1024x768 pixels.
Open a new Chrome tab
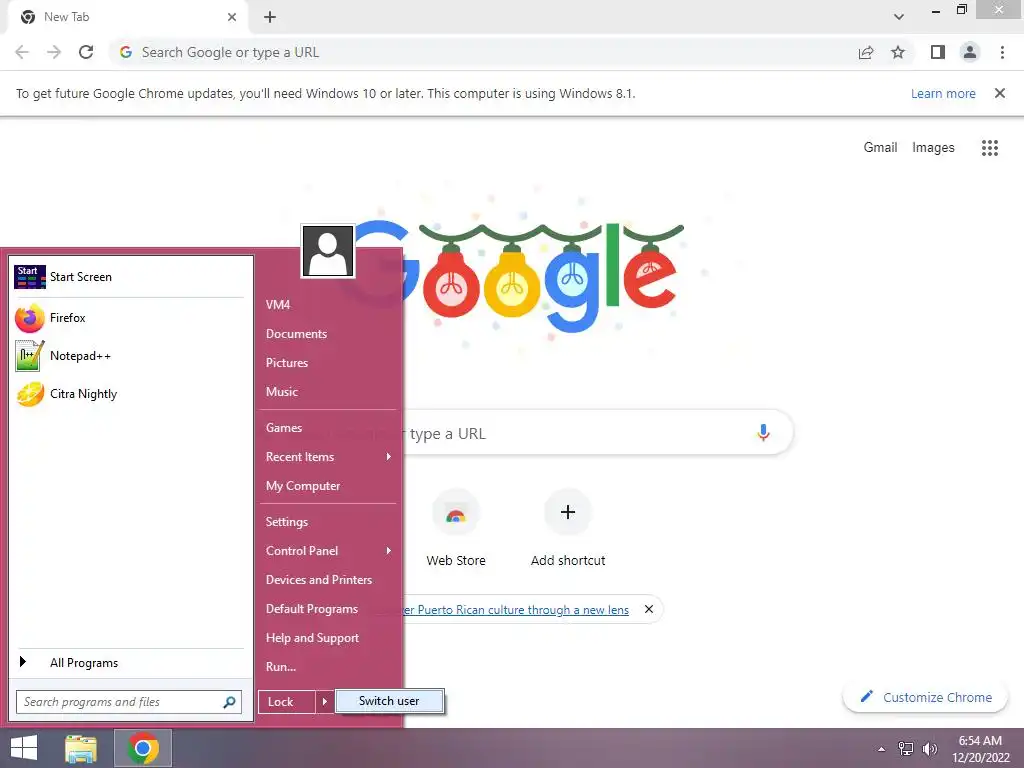tap(270, 17)
